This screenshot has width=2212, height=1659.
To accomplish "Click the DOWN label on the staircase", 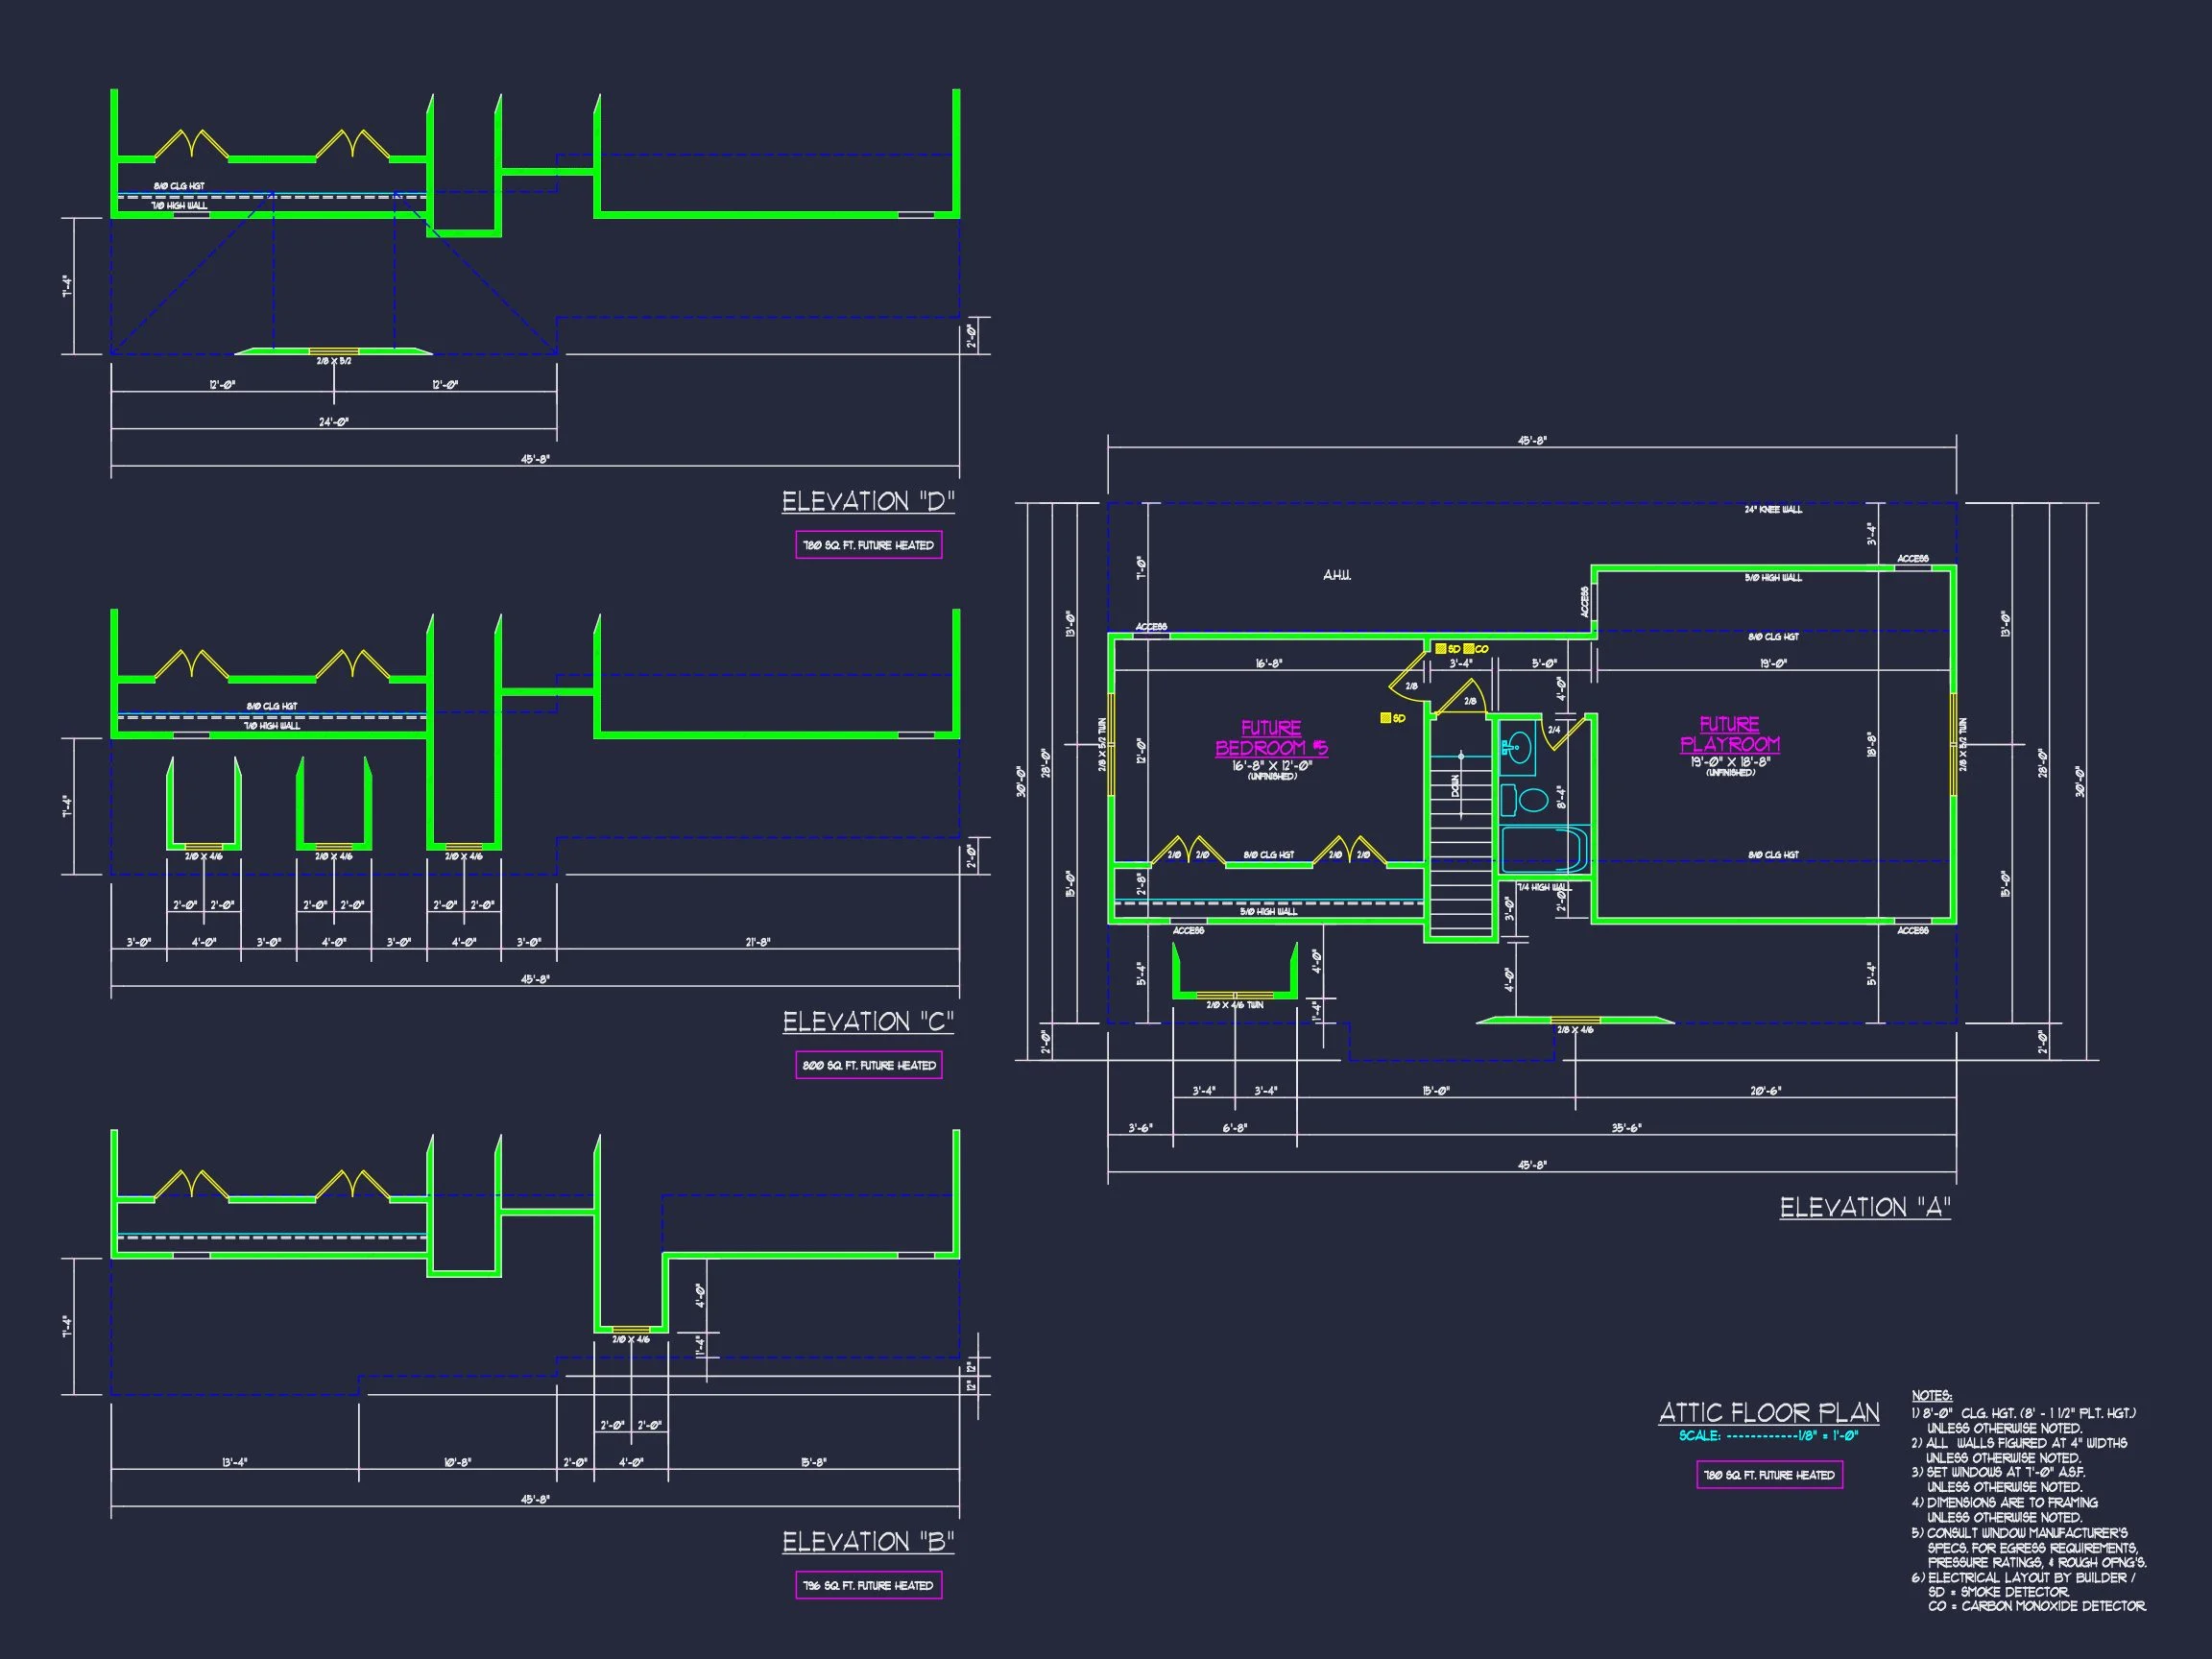I will click(1456, 786).
